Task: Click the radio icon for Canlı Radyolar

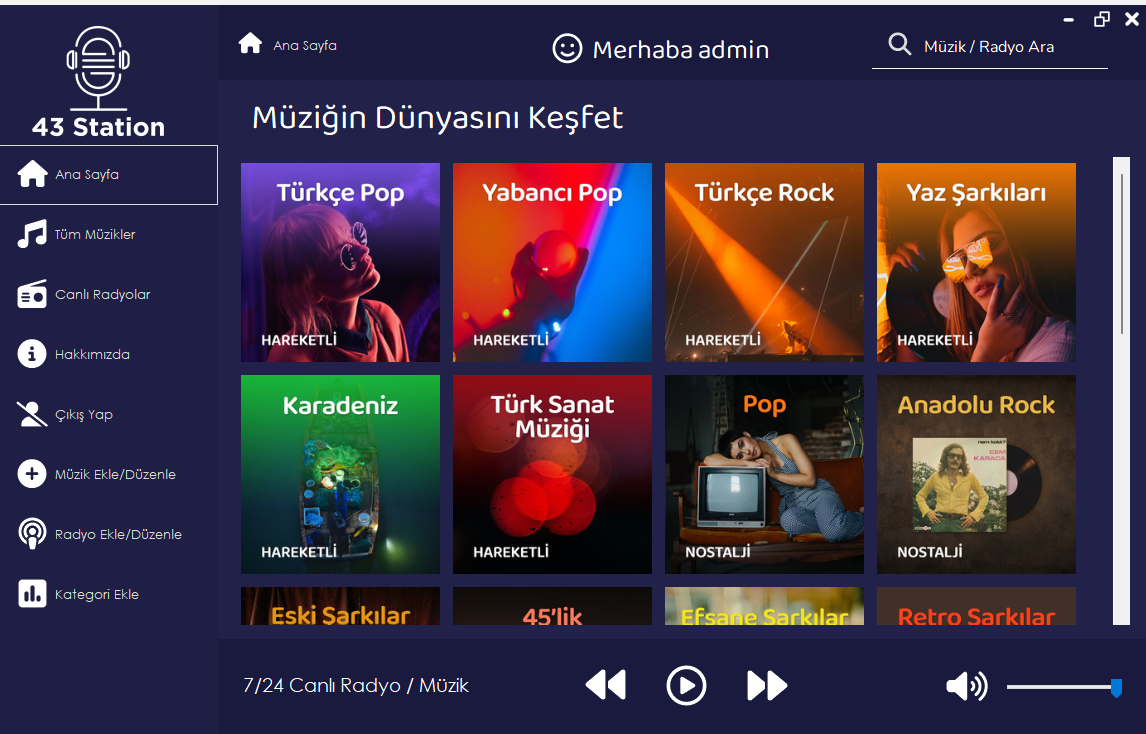Action: point(32,294)
